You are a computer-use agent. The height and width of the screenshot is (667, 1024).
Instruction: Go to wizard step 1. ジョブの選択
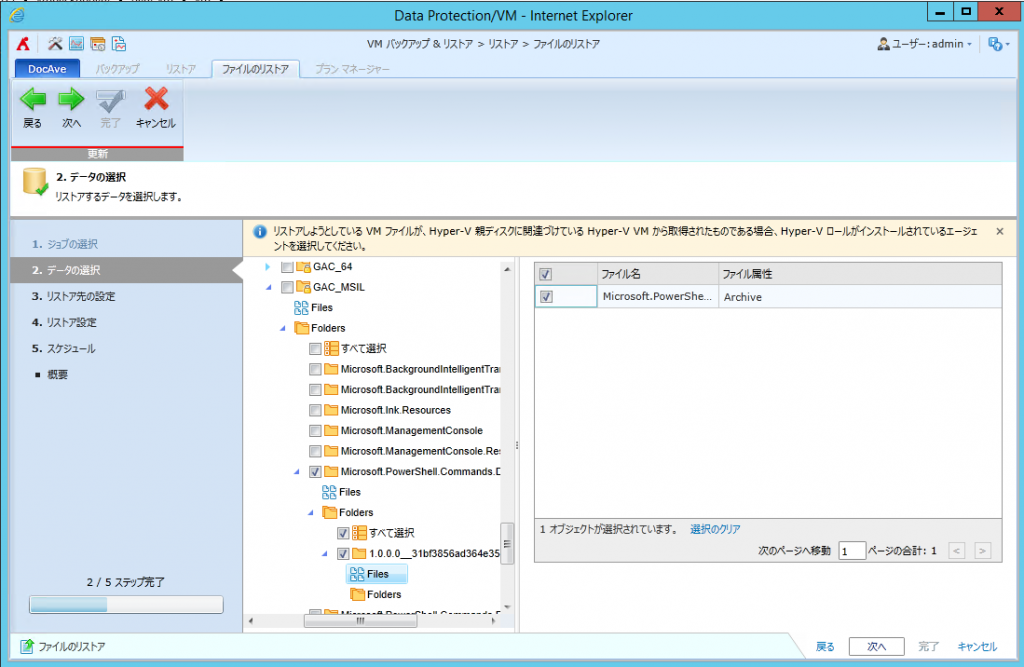pos(65,244)
